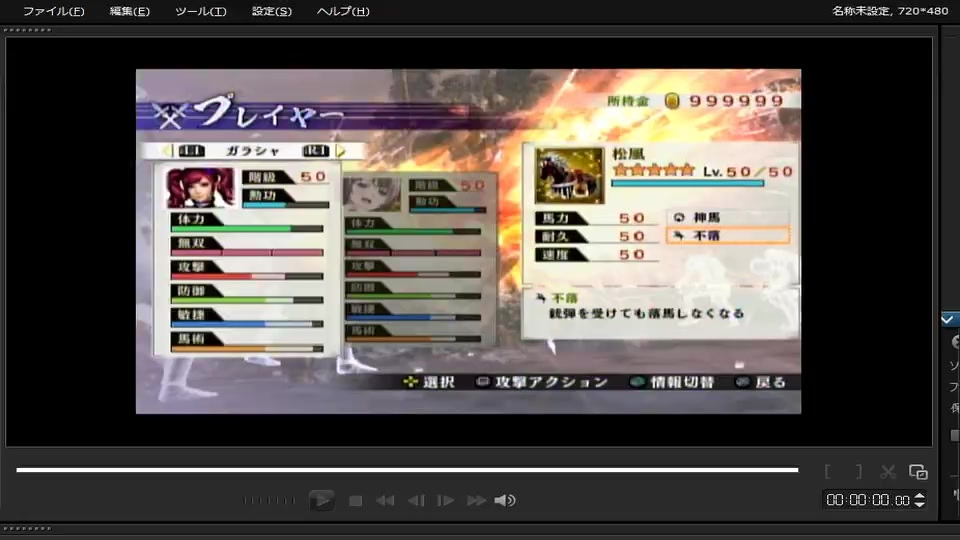Open the ツール(T) menu
Screen dimensions: 960x540
(x=200, y=11)
